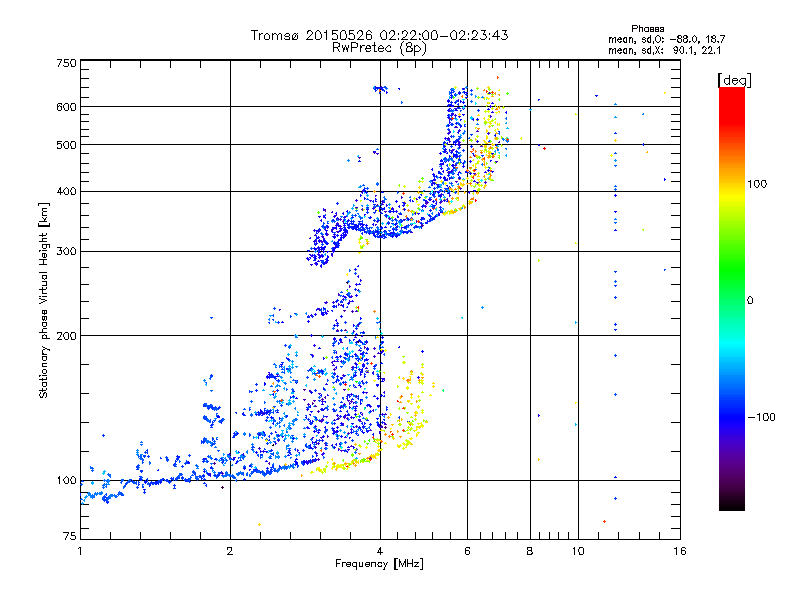Click y-axis tick label "500"
800x600 pixels.
[x=66, y=145]
